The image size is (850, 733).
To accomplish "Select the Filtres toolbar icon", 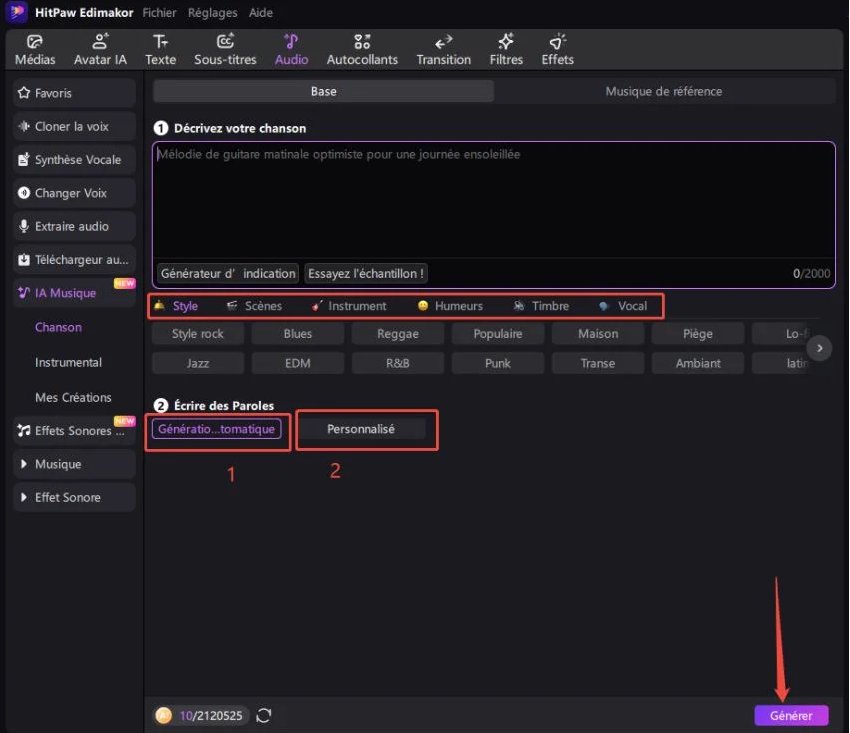I will click(x=506, y=49).
